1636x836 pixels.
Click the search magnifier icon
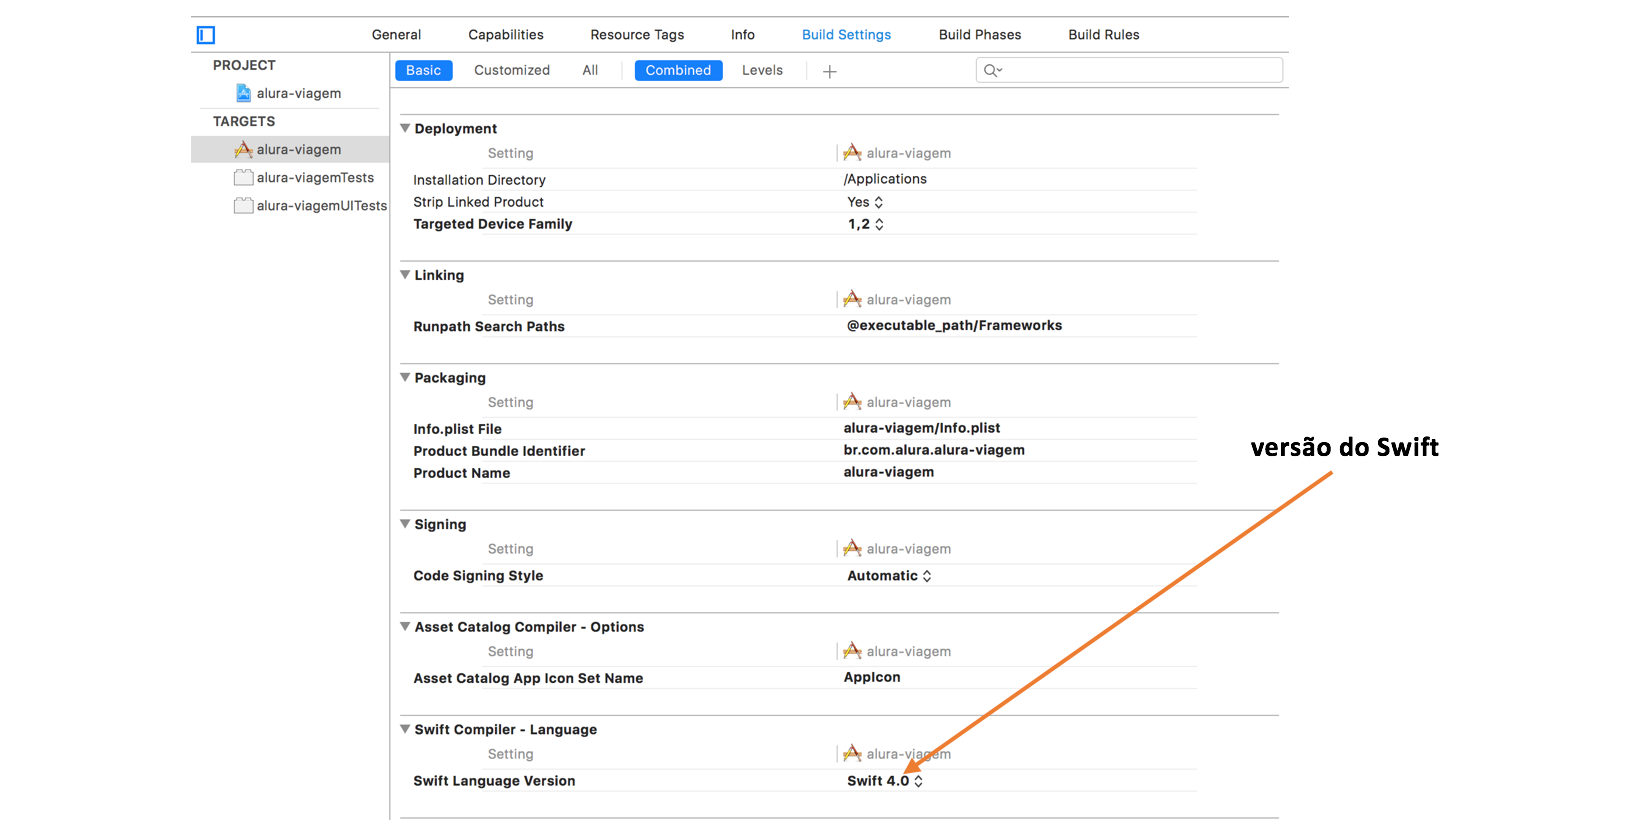point(992,70)
